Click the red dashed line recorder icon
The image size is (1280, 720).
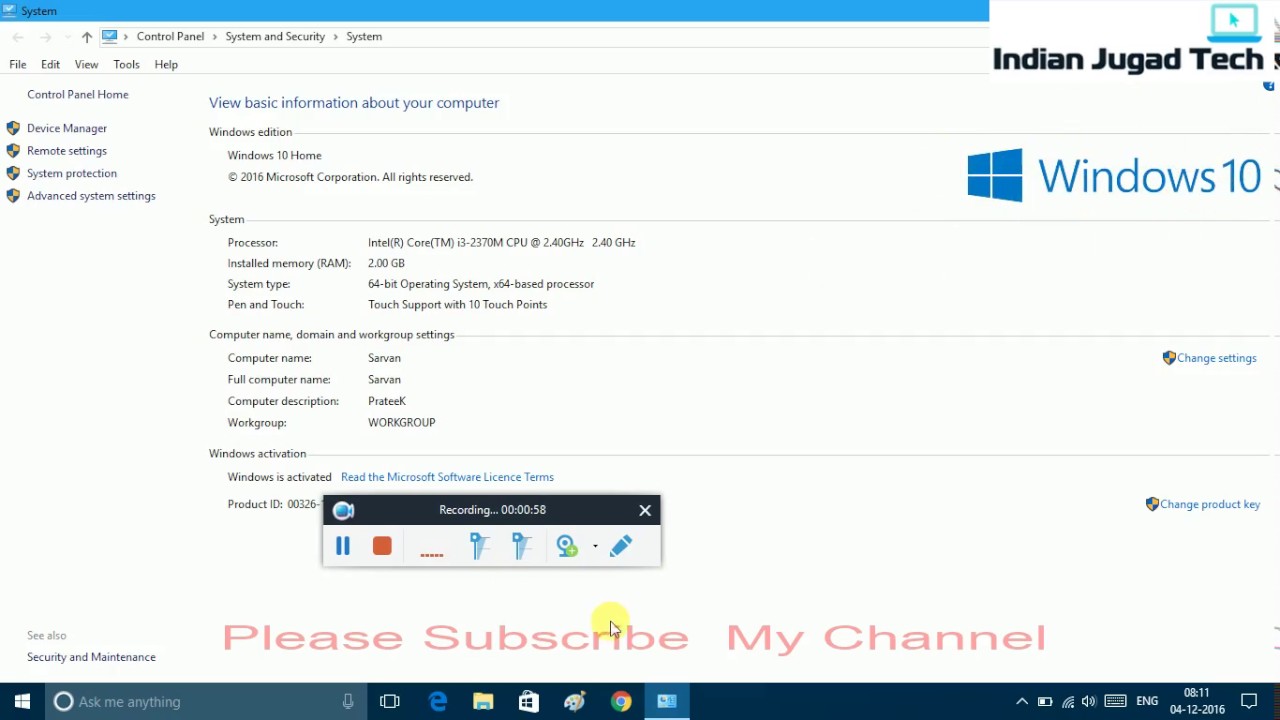(x=431, y=553)
